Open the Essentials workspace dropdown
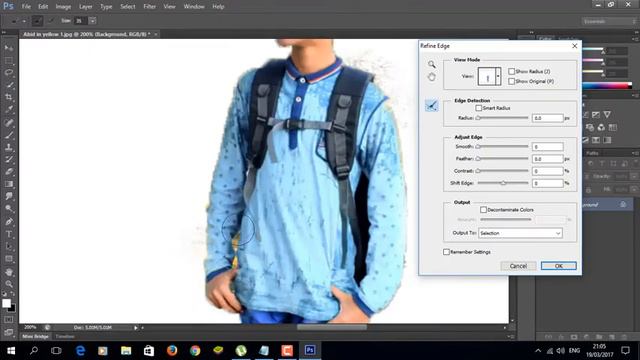The width and height of the screenshot is (640, 360). click(x=609, y=21)
